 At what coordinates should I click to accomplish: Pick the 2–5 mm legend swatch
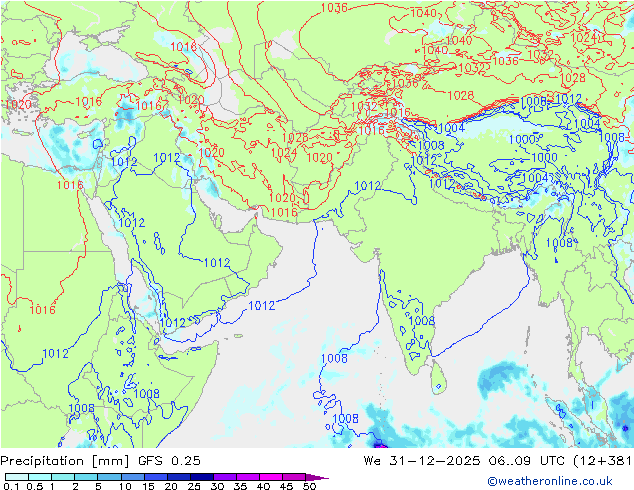(86, 477)
